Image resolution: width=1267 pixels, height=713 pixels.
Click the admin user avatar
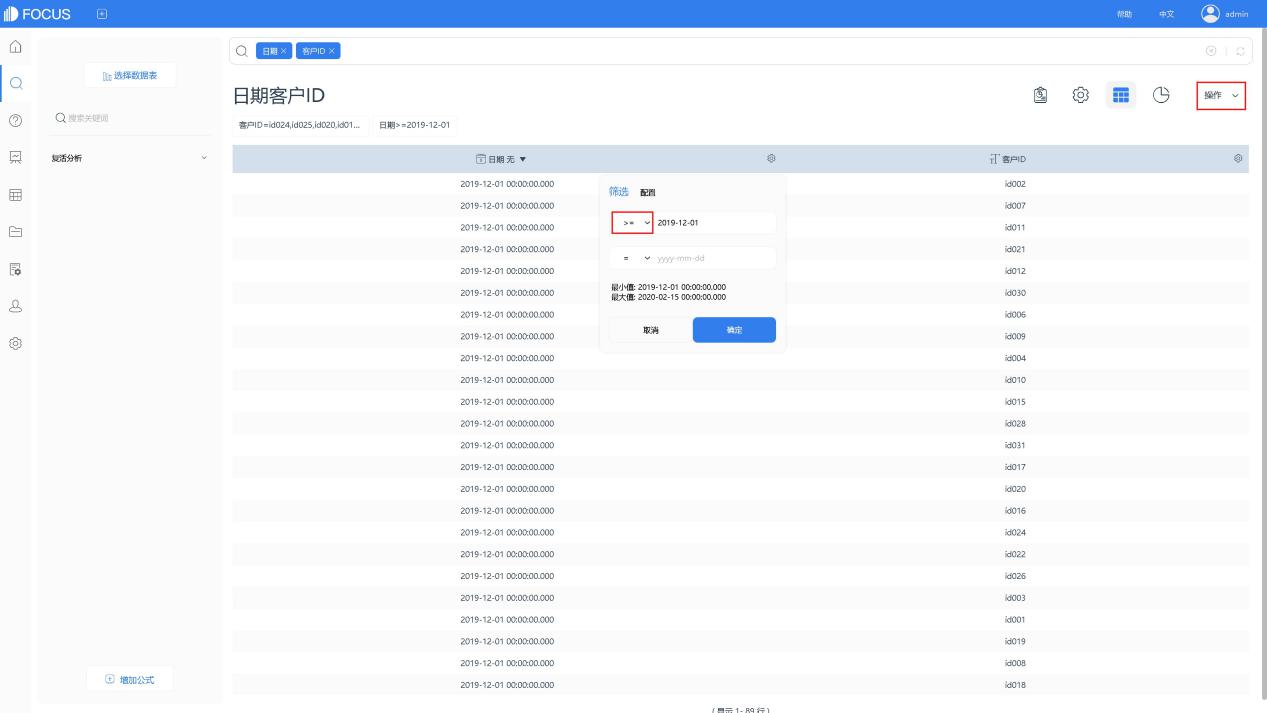click(x=1211, y=13)
